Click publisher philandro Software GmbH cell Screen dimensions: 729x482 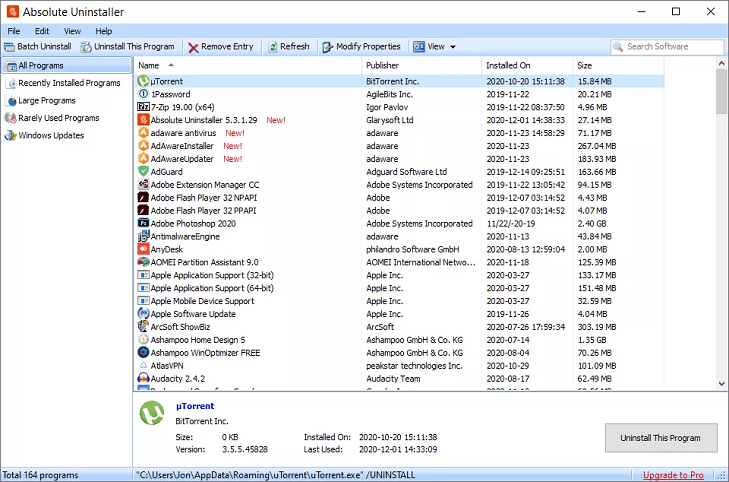(x=412, y=250)
